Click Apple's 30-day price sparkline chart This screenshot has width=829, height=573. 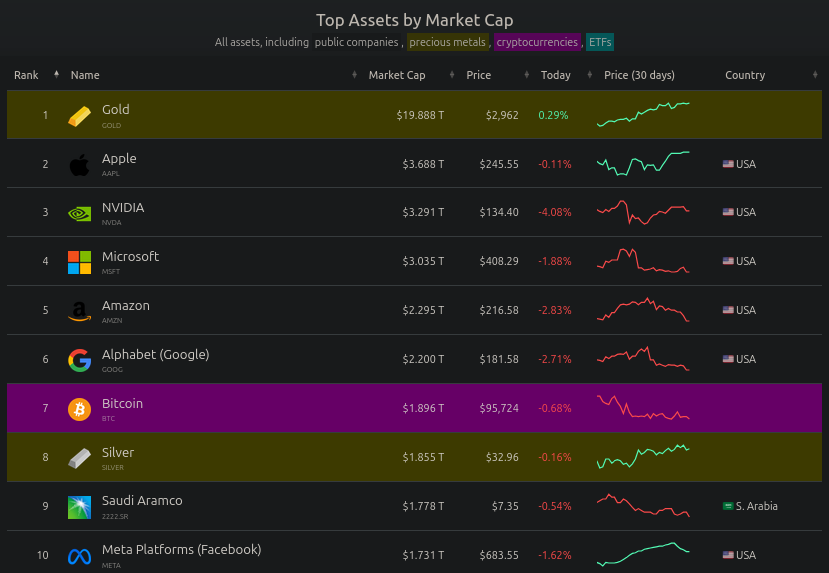(x=643, y=163)
